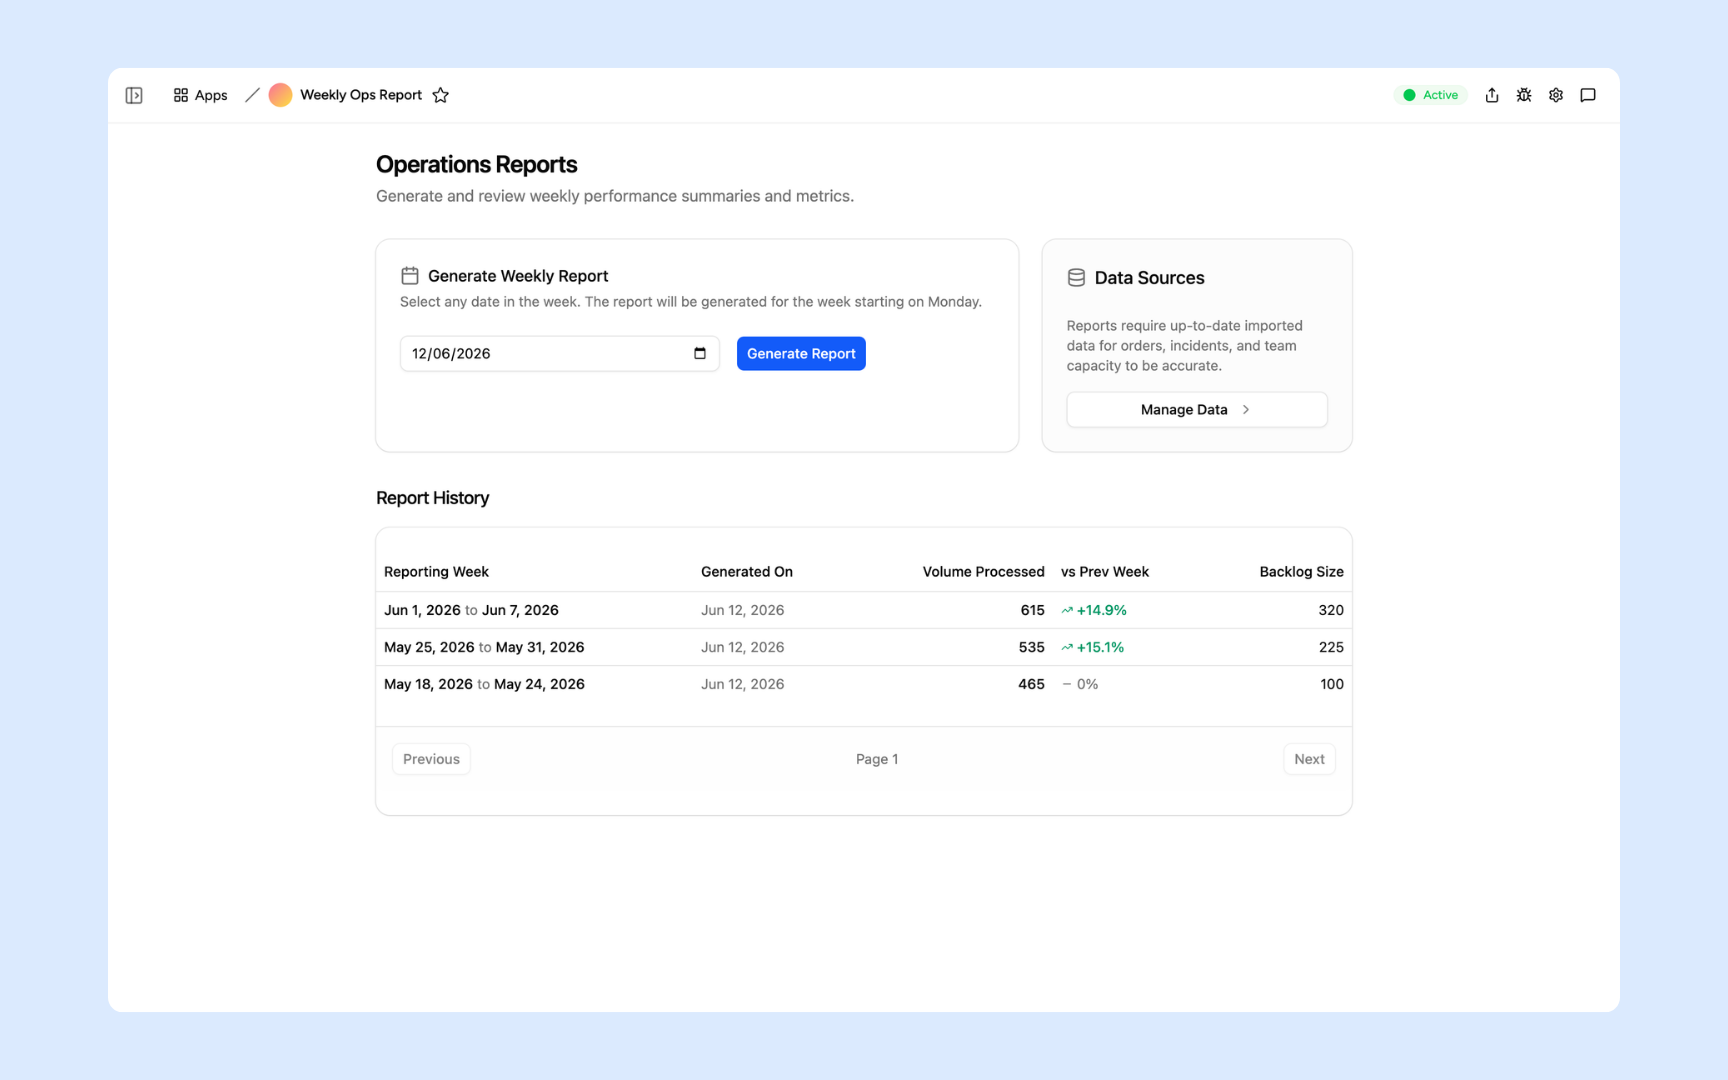Click the +15.1% trend indicator
Screen dimensions: 1728x1080
(x=1093, y=647)
